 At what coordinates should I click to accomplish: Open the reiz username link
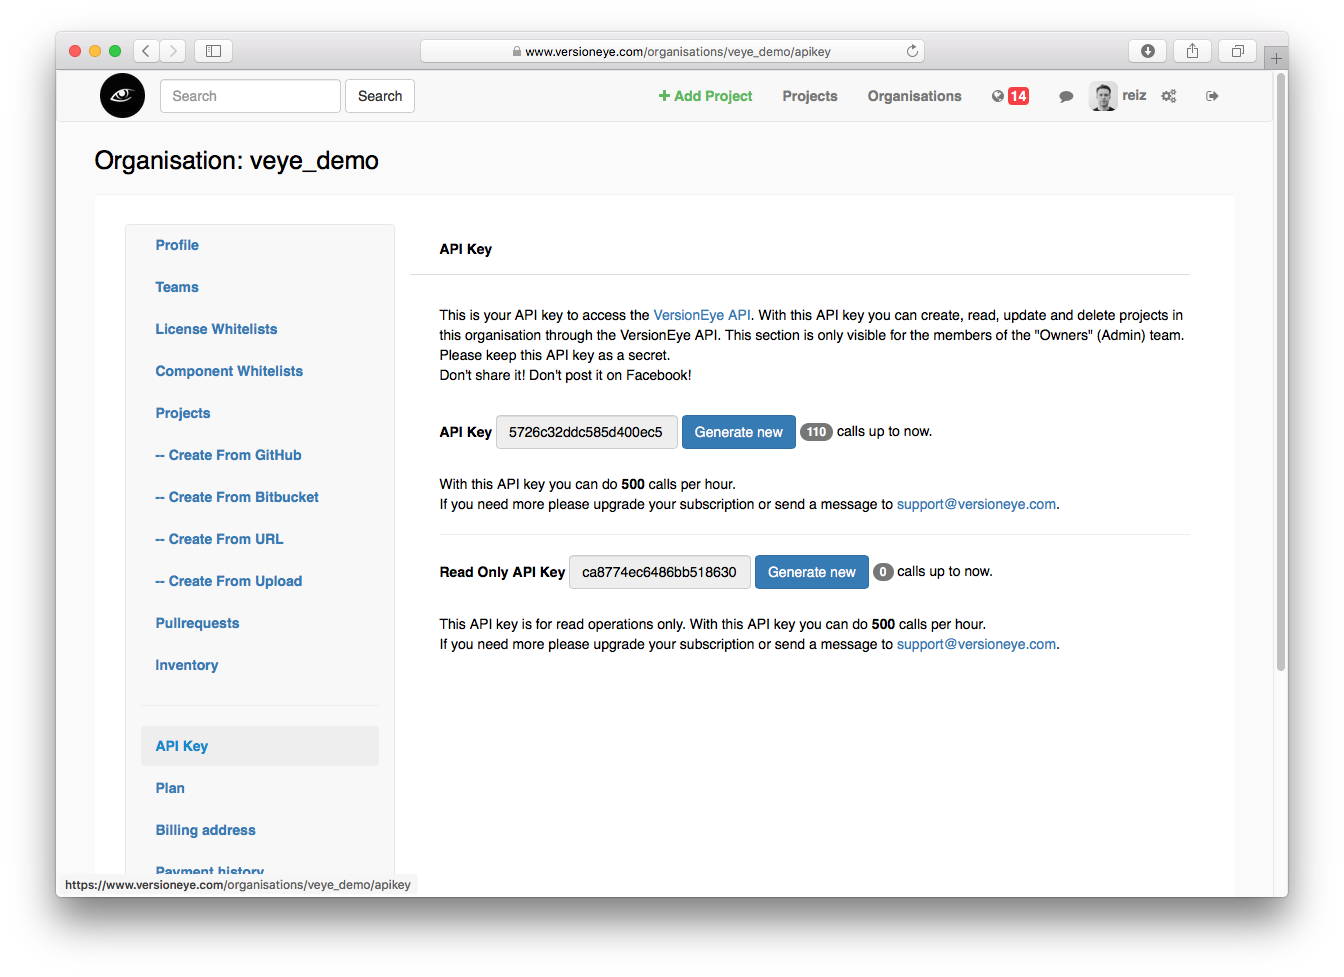coord(1134,95)
